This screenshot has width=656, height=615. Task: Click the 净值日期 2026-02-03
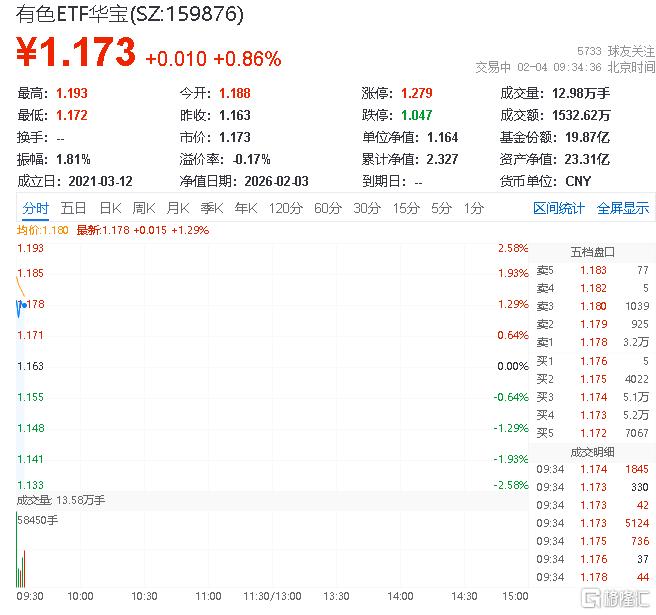pos(277,181)
